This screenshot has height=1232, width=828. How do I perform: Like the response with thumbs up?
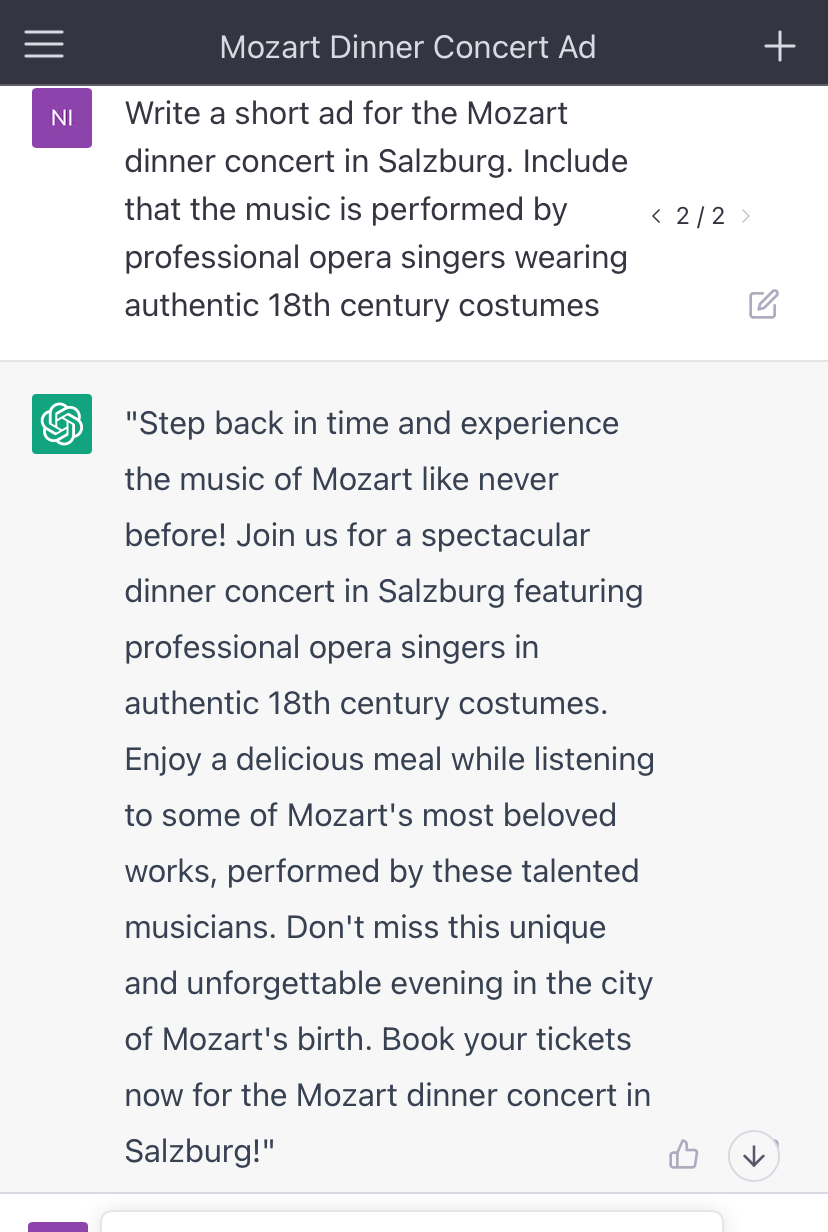683,1155
